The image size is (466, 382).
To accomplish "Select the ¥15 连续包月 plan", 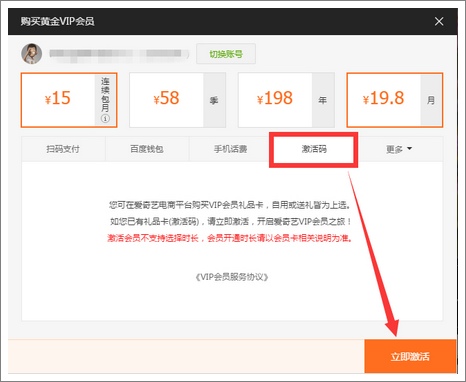I will tap(69, 100).
